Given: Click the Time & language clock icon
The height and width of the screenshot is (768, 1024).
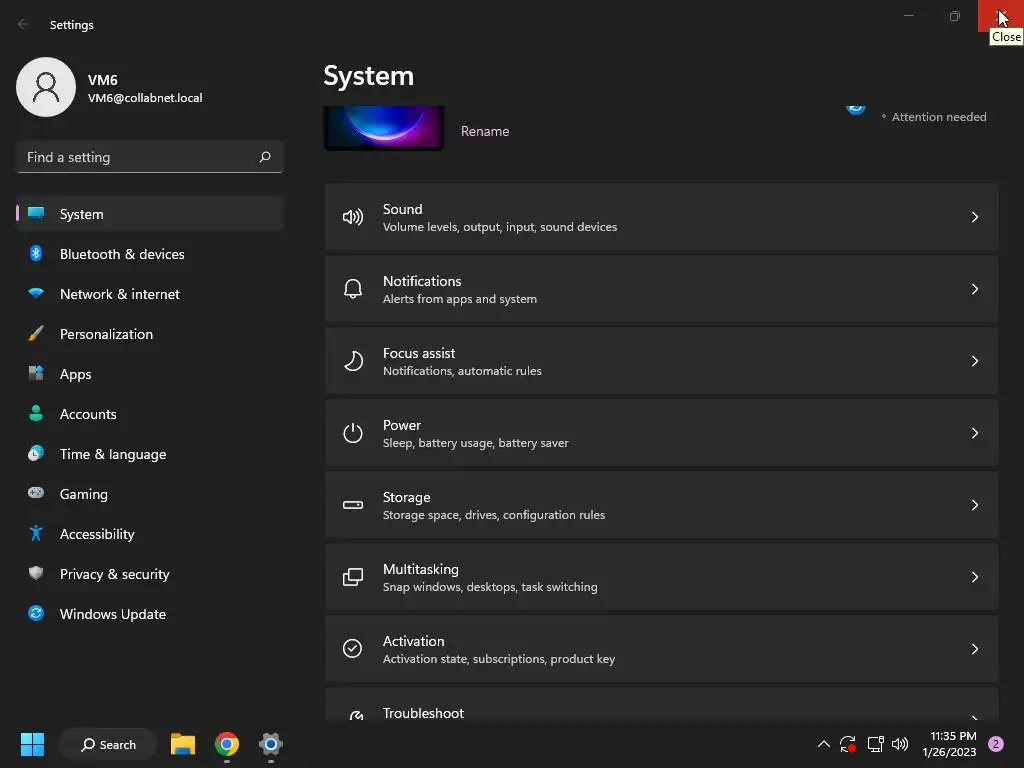Looking at the screenshot, I should point(36,453).
